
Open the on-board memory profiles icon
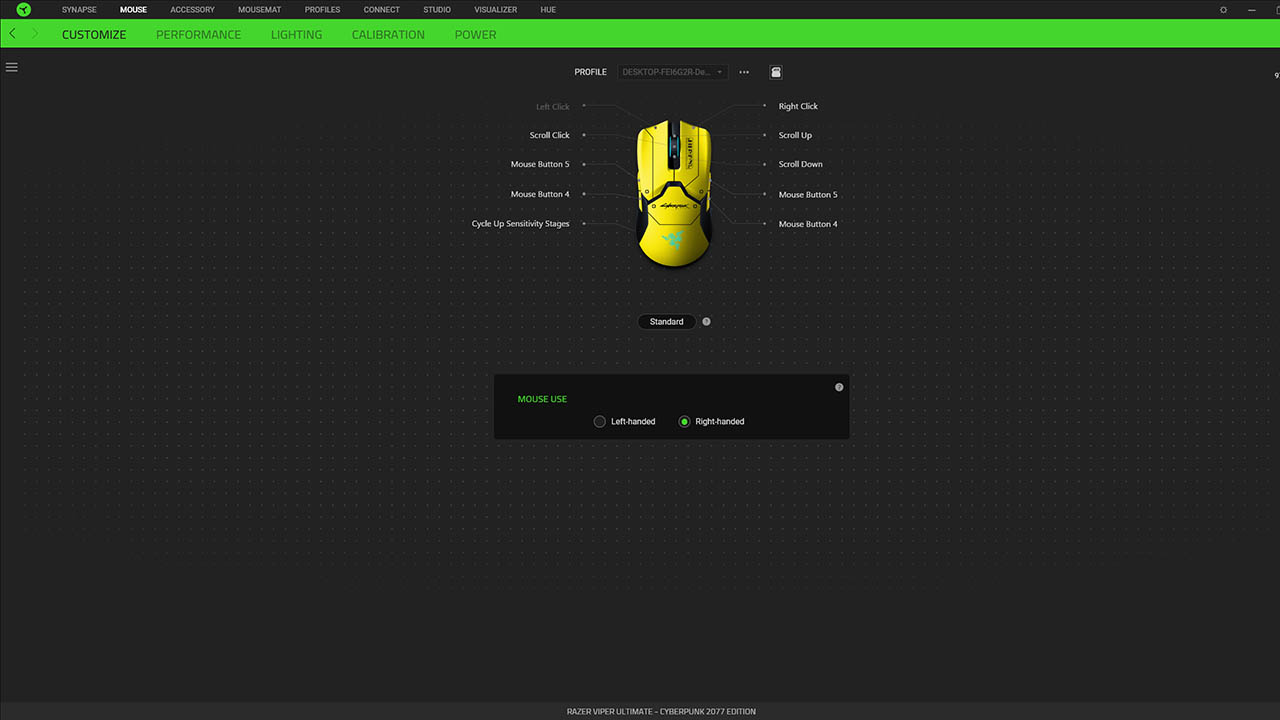776,72
